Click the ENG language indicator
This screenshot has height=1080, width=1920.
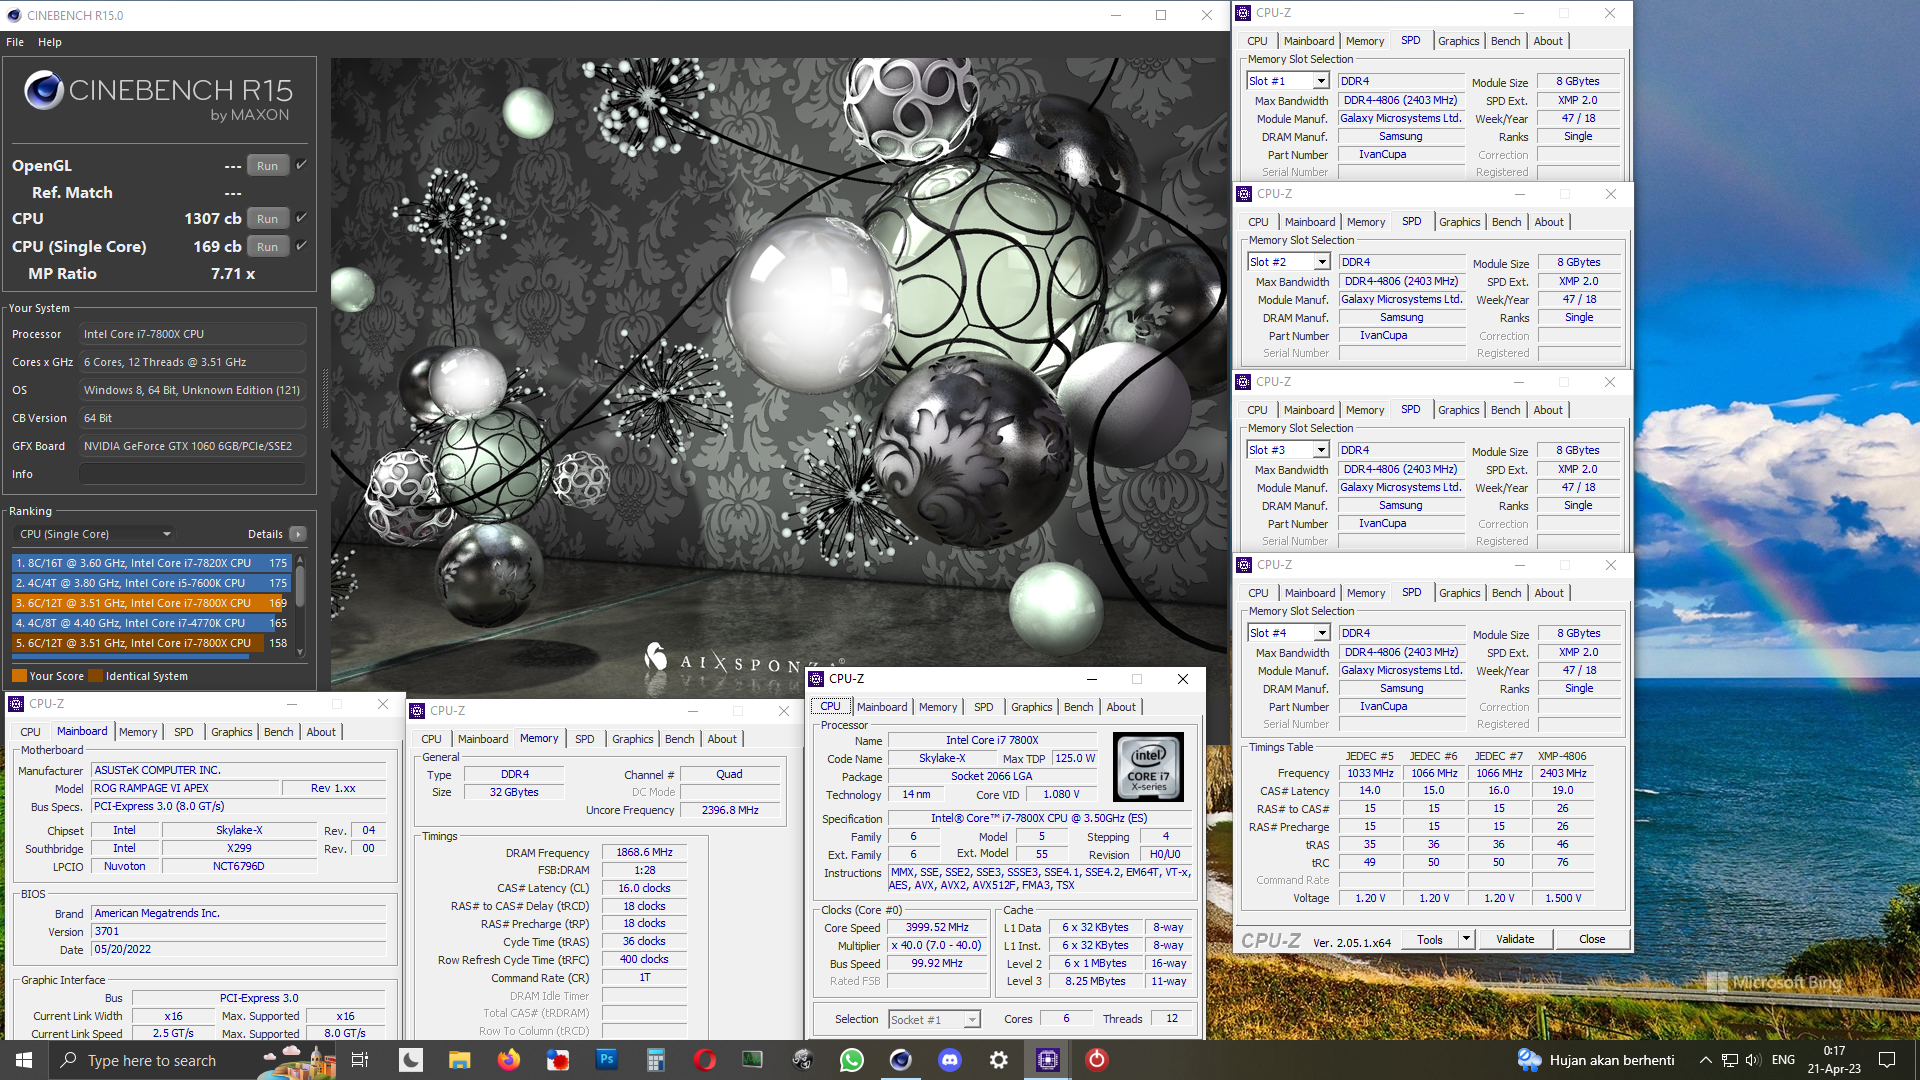[1783, 1060]
